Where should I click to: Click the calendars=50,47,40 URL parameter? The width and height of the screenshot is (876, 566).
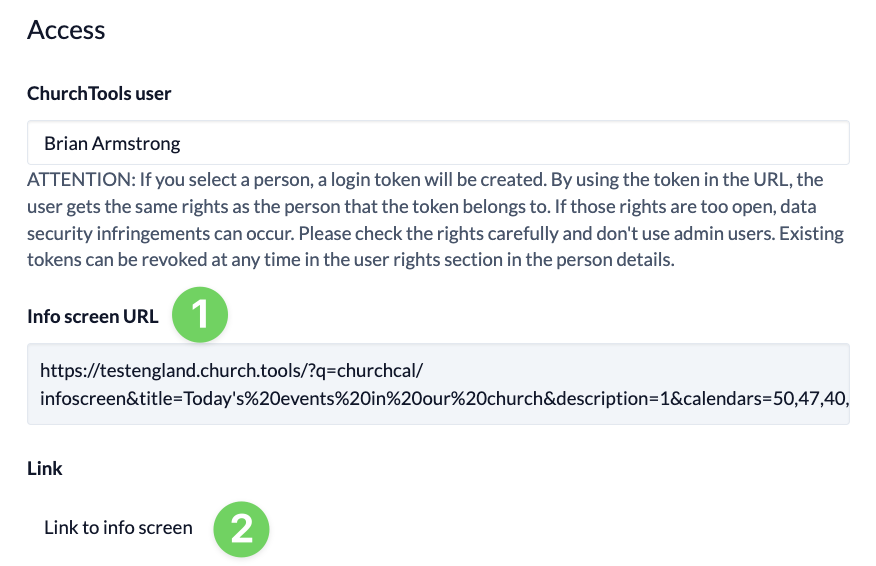coord(765,398)
